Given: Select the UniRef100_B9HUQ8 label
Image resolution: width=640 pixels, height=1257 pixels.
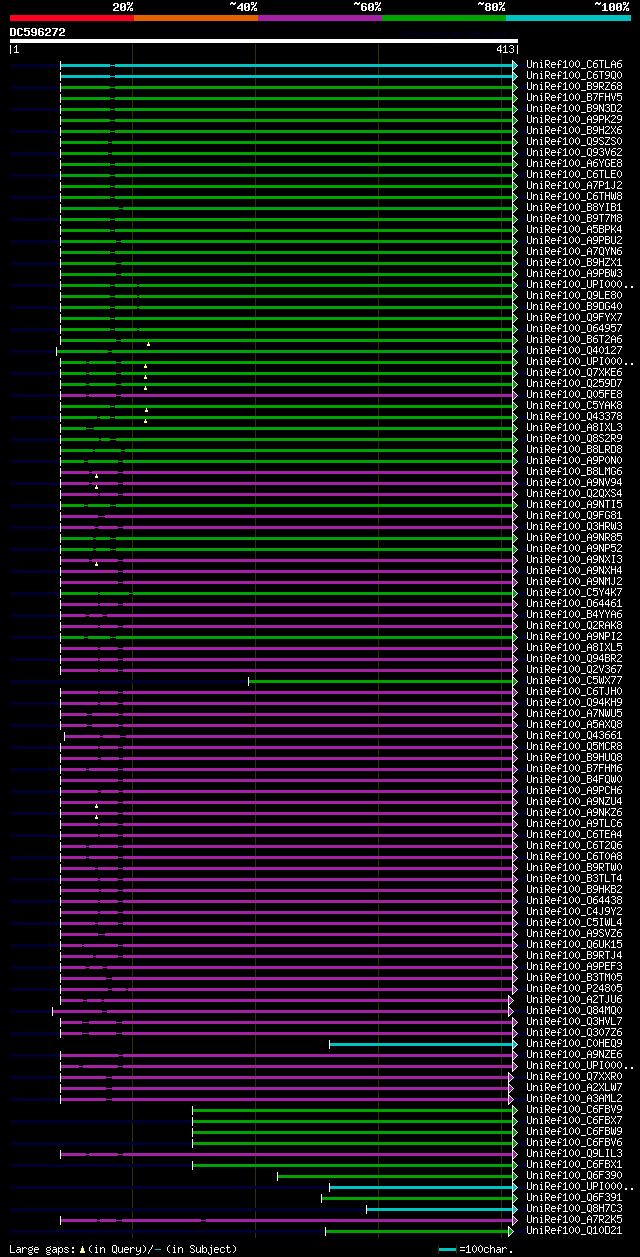Looking at the screenshot, I should click(x=574, y=757).
